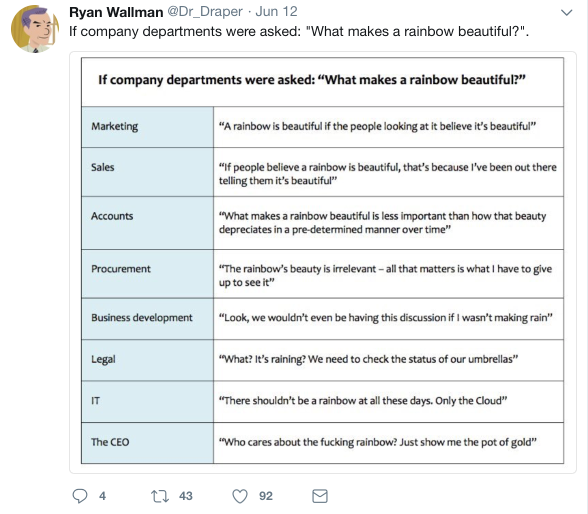The image size is (588, 514).
Task: Click the reply count 4
Action: click(102, 496)
